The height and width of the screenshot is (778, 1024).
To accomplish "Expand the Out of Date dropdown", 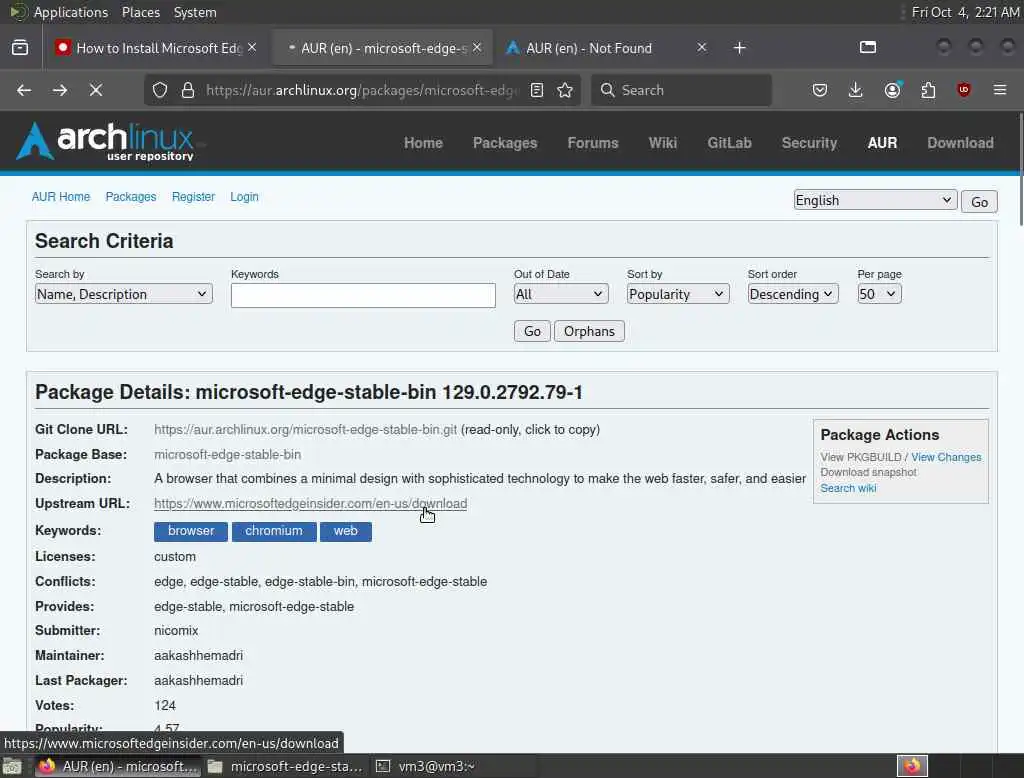I will (x=560, y=294).
